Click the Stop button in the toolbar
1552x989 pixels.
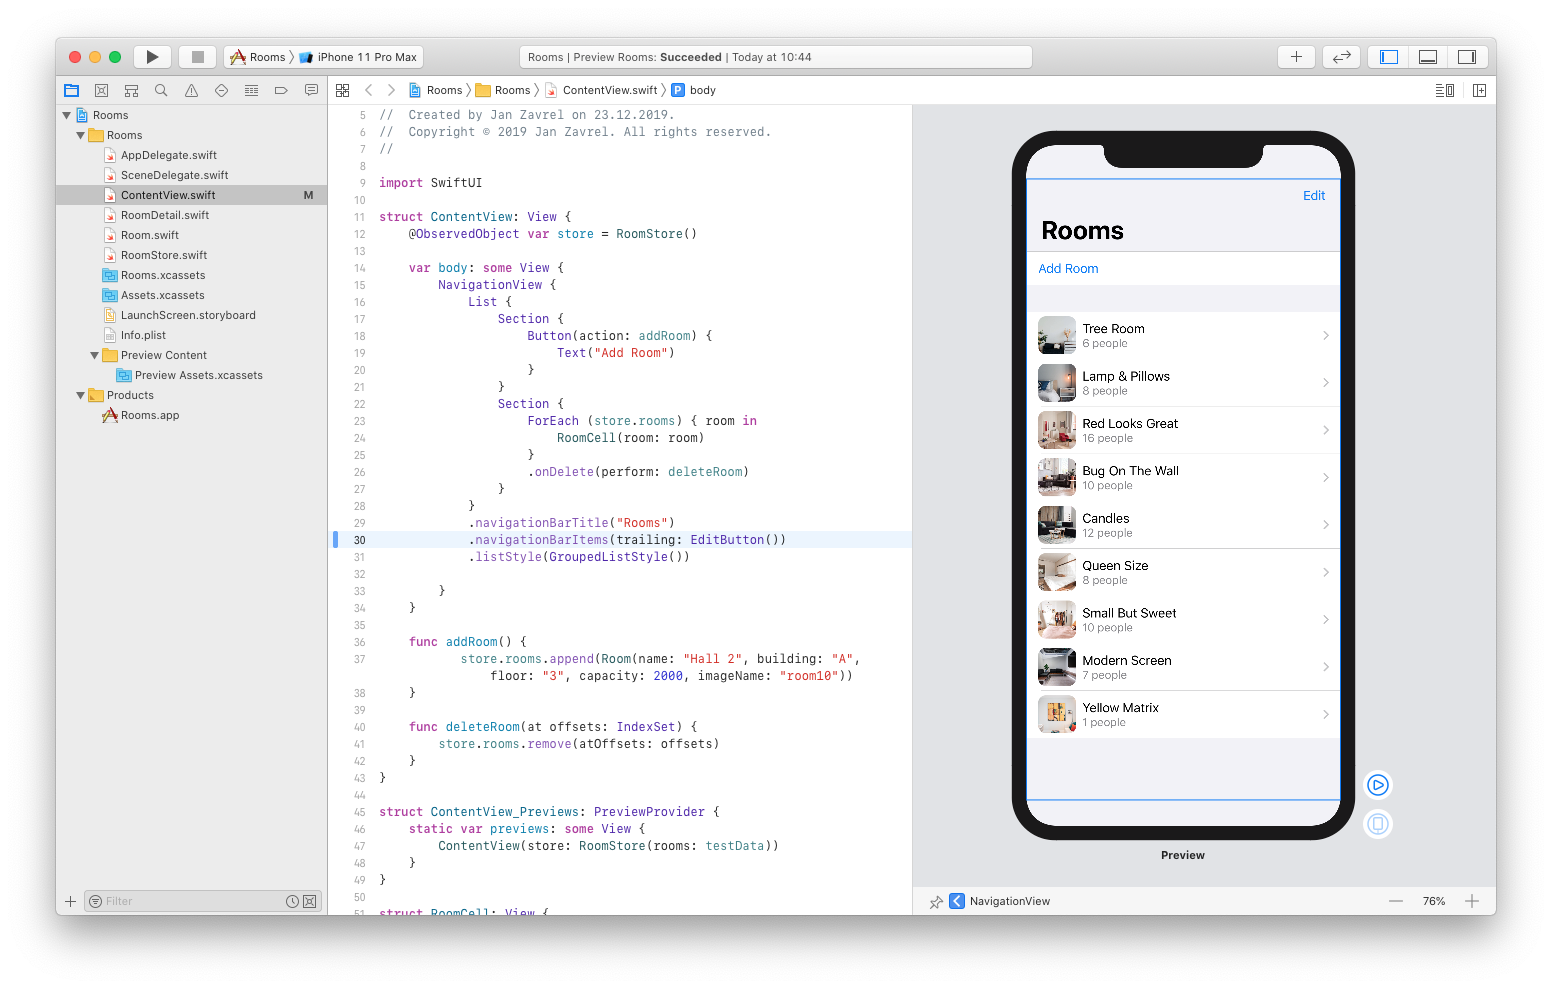197,56
